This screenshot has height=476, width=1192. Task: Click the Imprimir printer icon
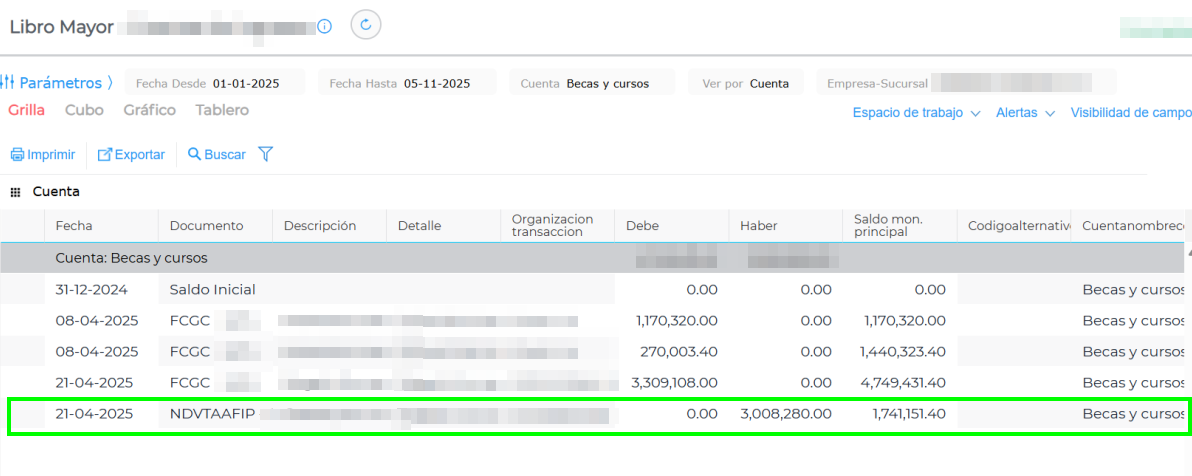(x=17, y=155)
